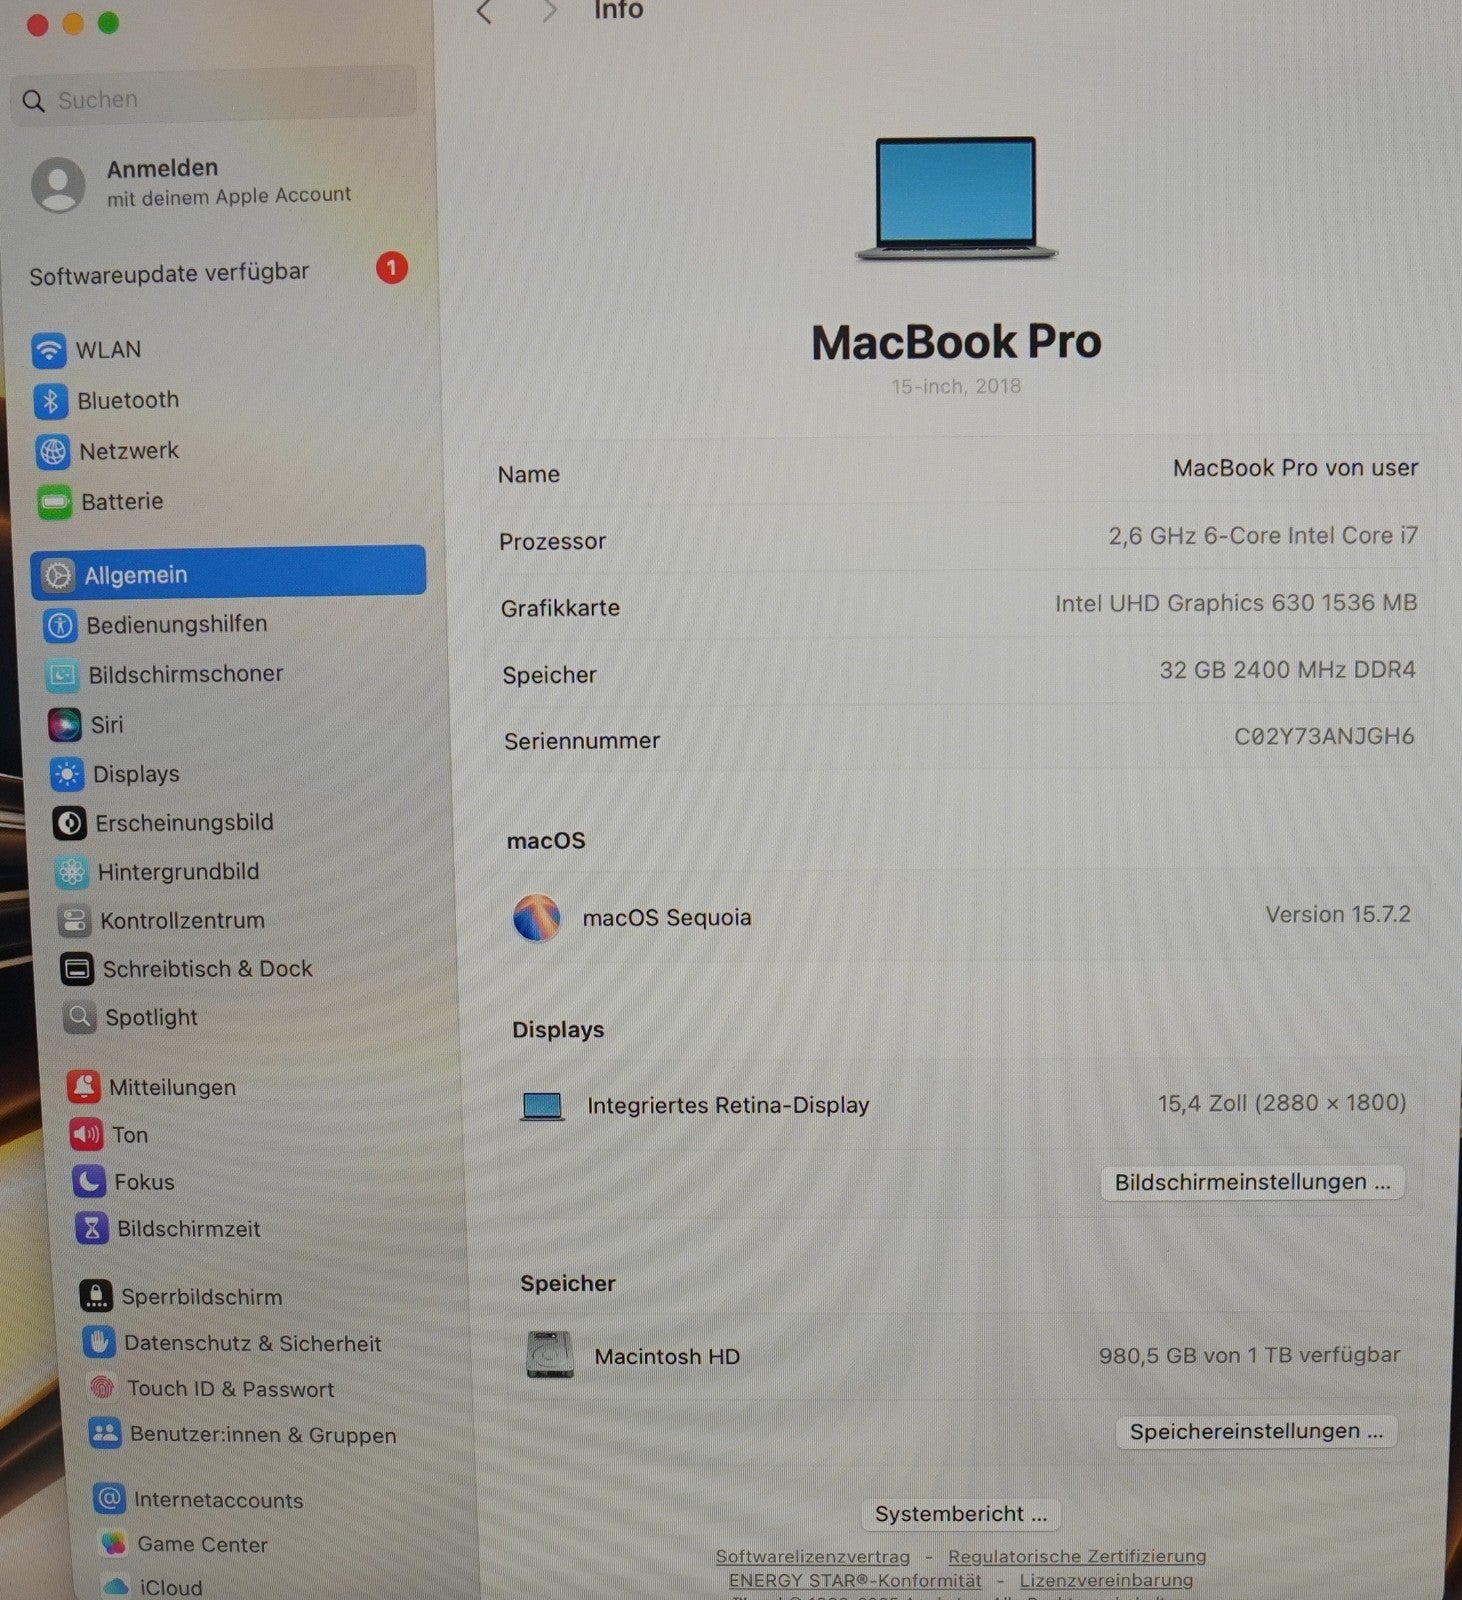Viewport: 1462px width, 1600px height.
Task: Click the Apple Account avatar
Action: click(58, 184)
